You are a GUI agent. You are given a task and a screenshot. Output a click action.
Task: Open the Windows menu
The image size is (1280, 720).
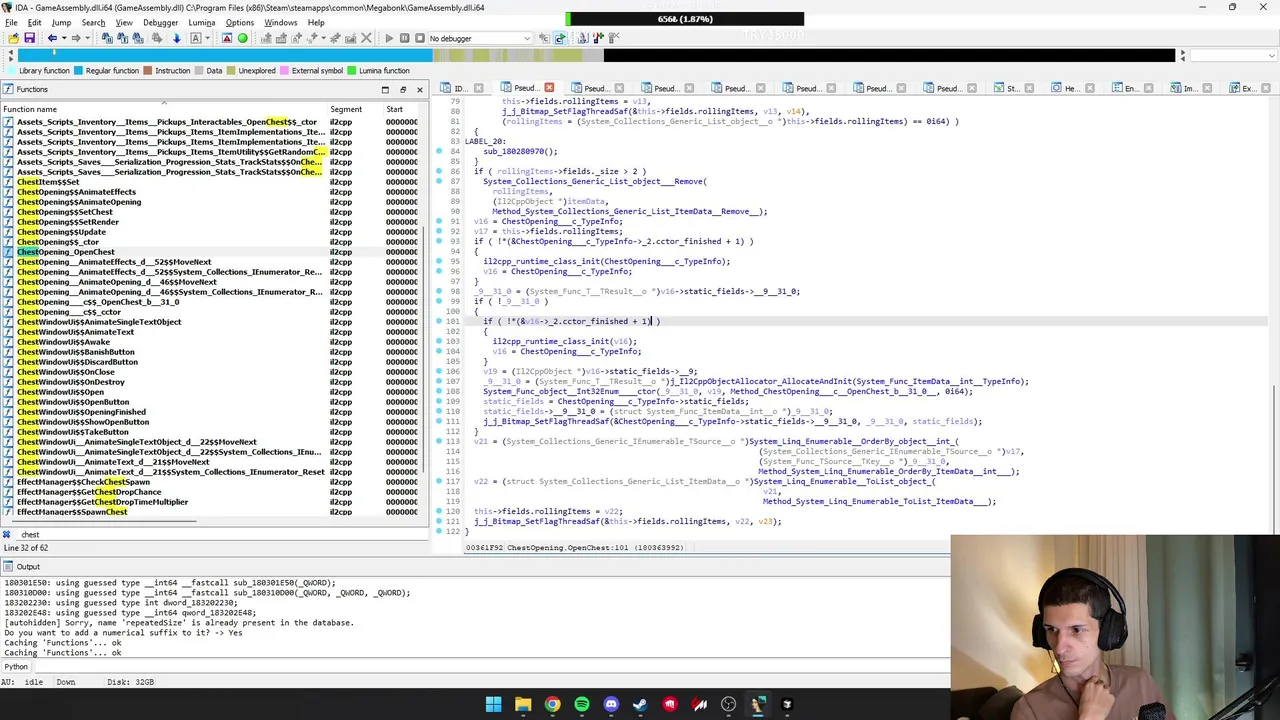[x=281, y=22]
